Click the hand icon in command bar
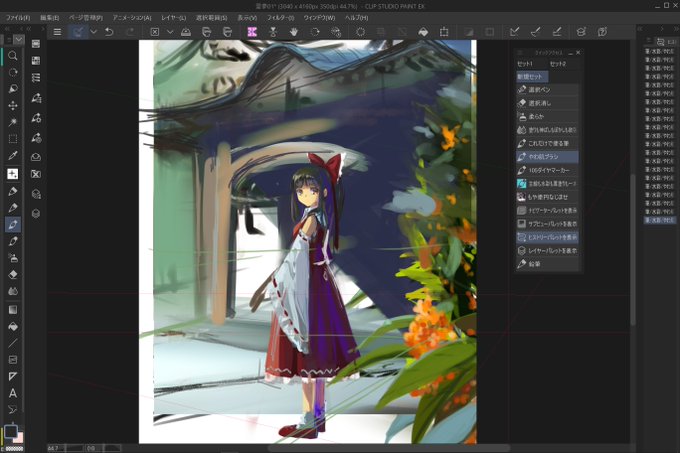Screen dimensions: 680x453 pos(294,32)
